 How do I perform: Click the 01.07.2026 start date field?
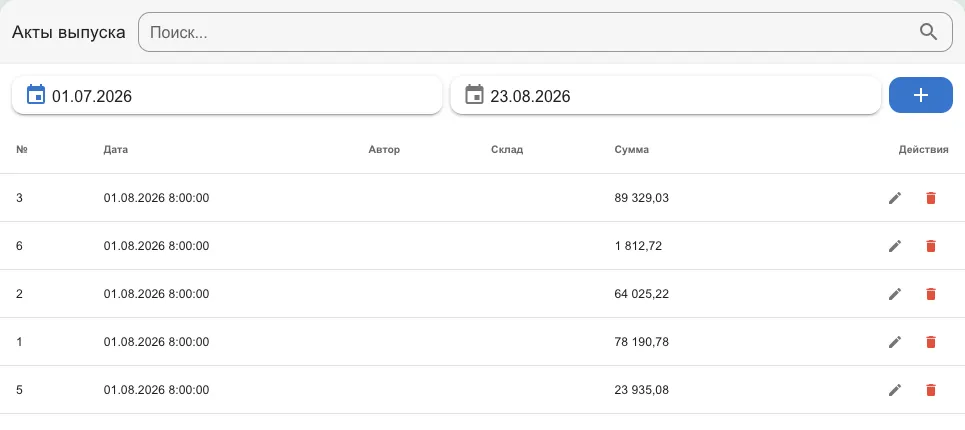[x=227, y=95]
